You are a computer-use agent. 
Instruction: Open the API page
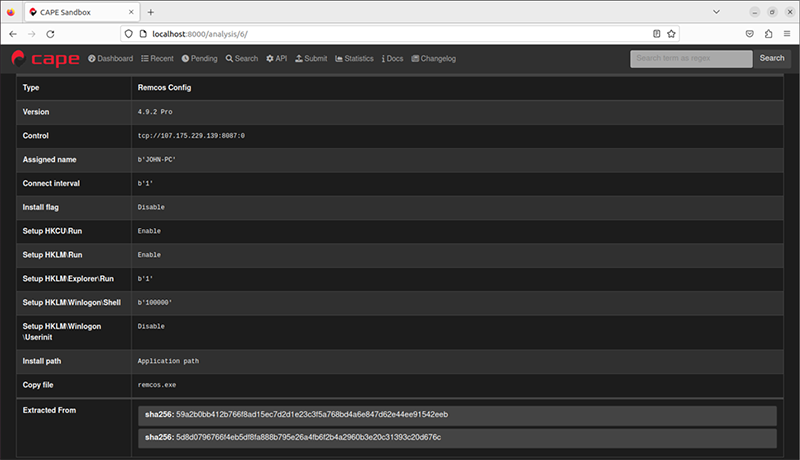click(276, 59)
